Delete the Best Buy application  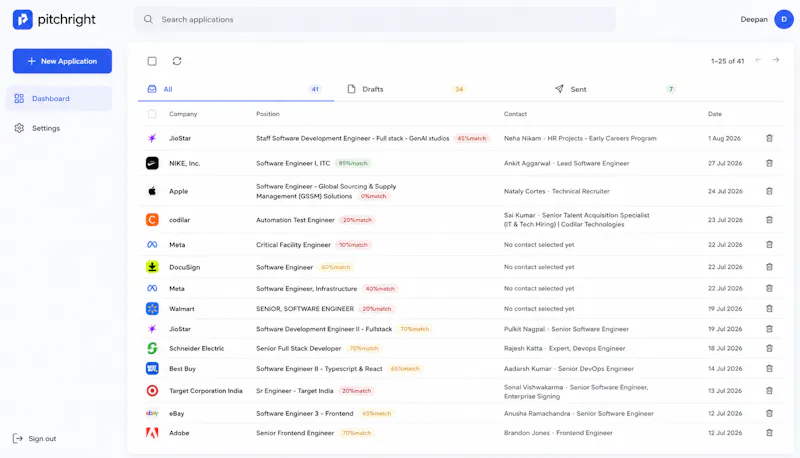pos(769,368)
